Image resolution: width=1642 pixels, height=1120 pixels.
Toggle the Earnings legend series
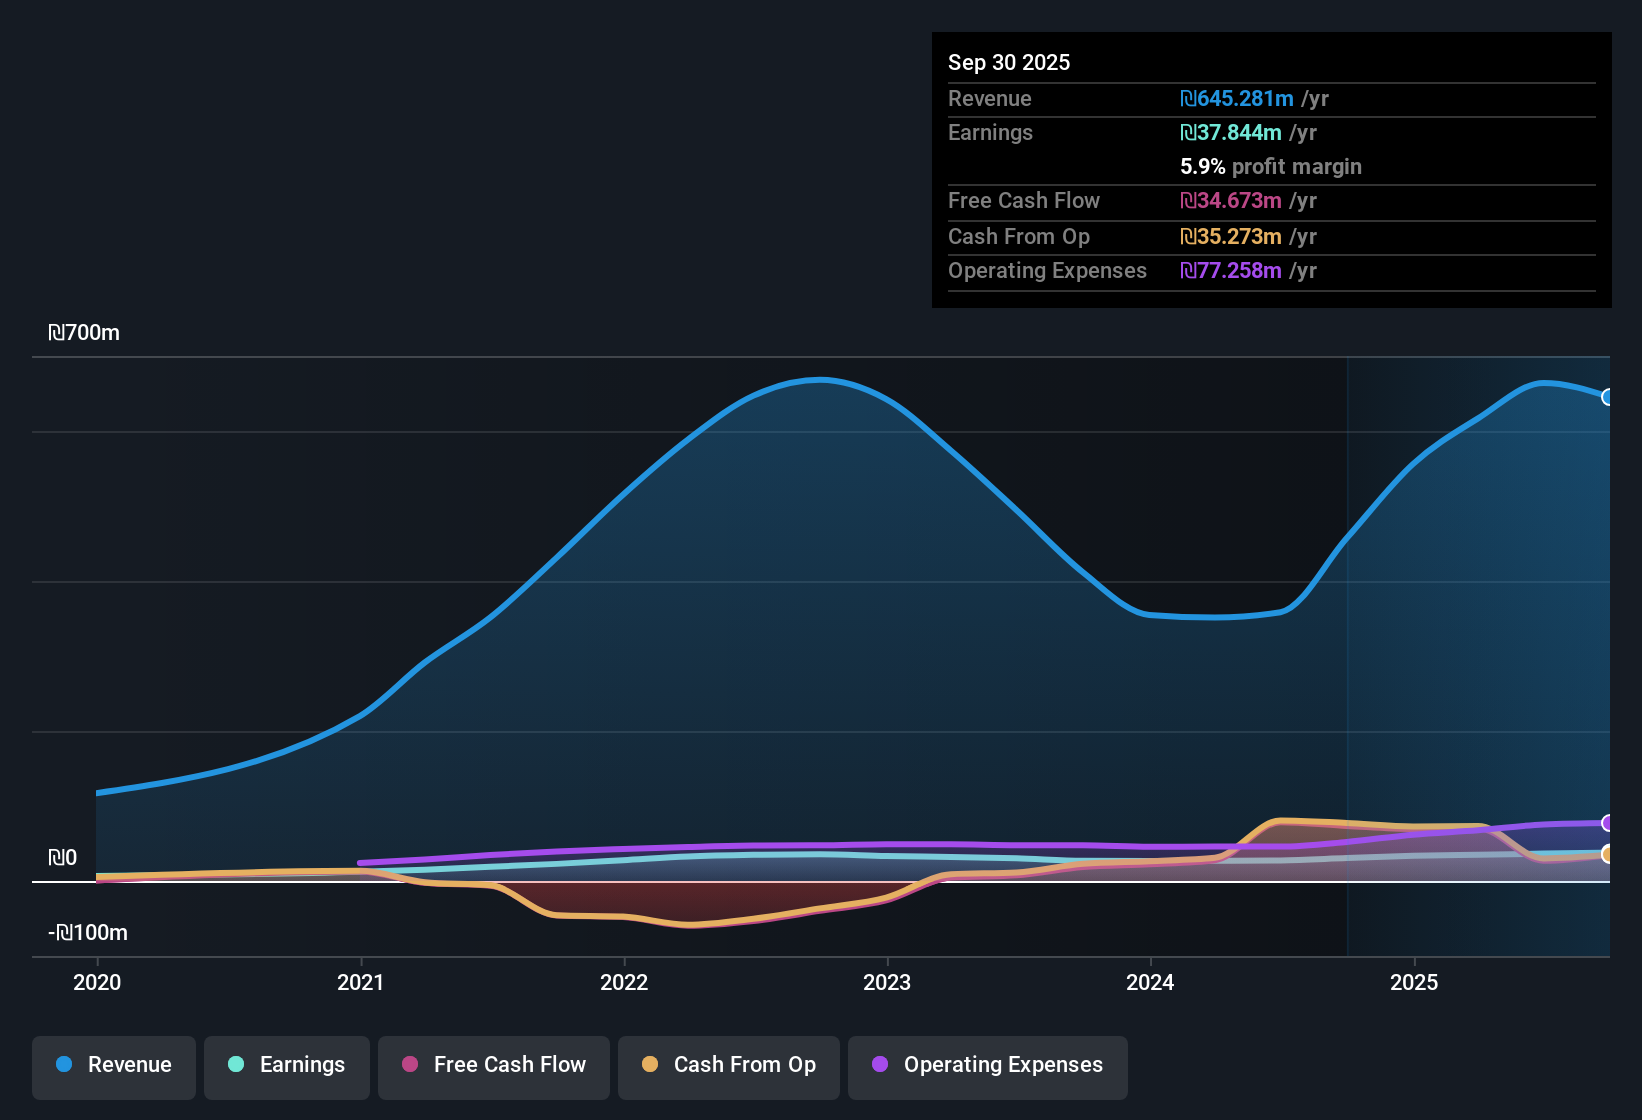click(287, 1065)
